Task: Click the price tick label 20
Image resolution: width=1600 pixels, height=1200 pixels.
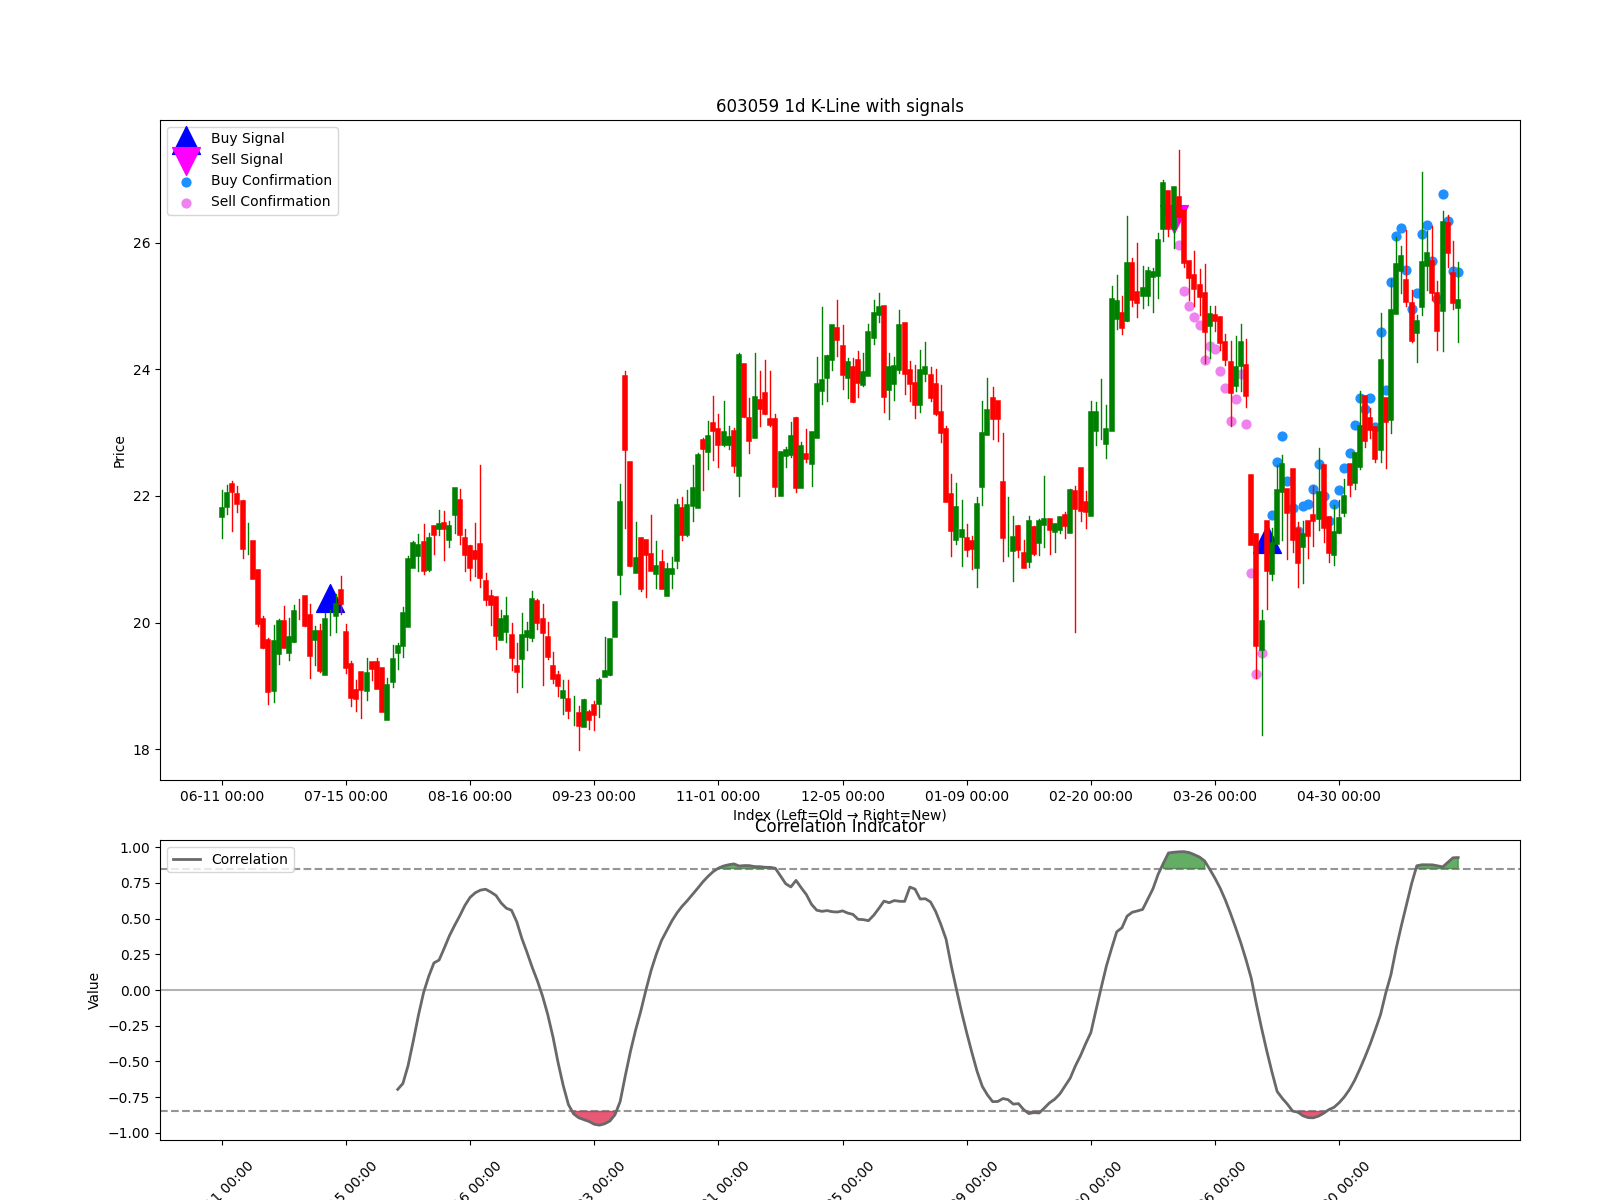Action: pos(141,624)
